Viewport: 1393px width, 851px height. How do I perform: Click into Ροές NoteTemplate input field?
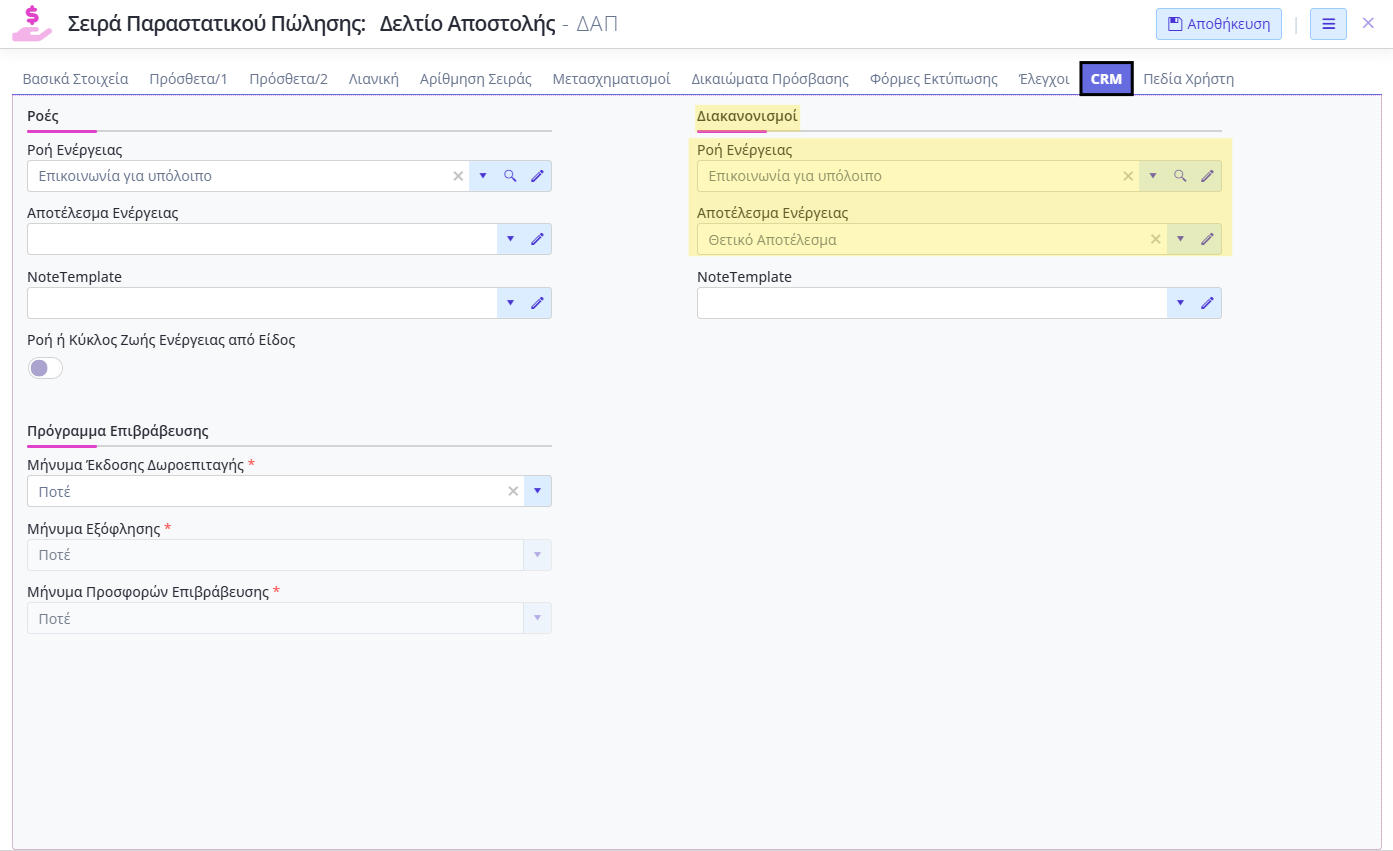(260, 303)
